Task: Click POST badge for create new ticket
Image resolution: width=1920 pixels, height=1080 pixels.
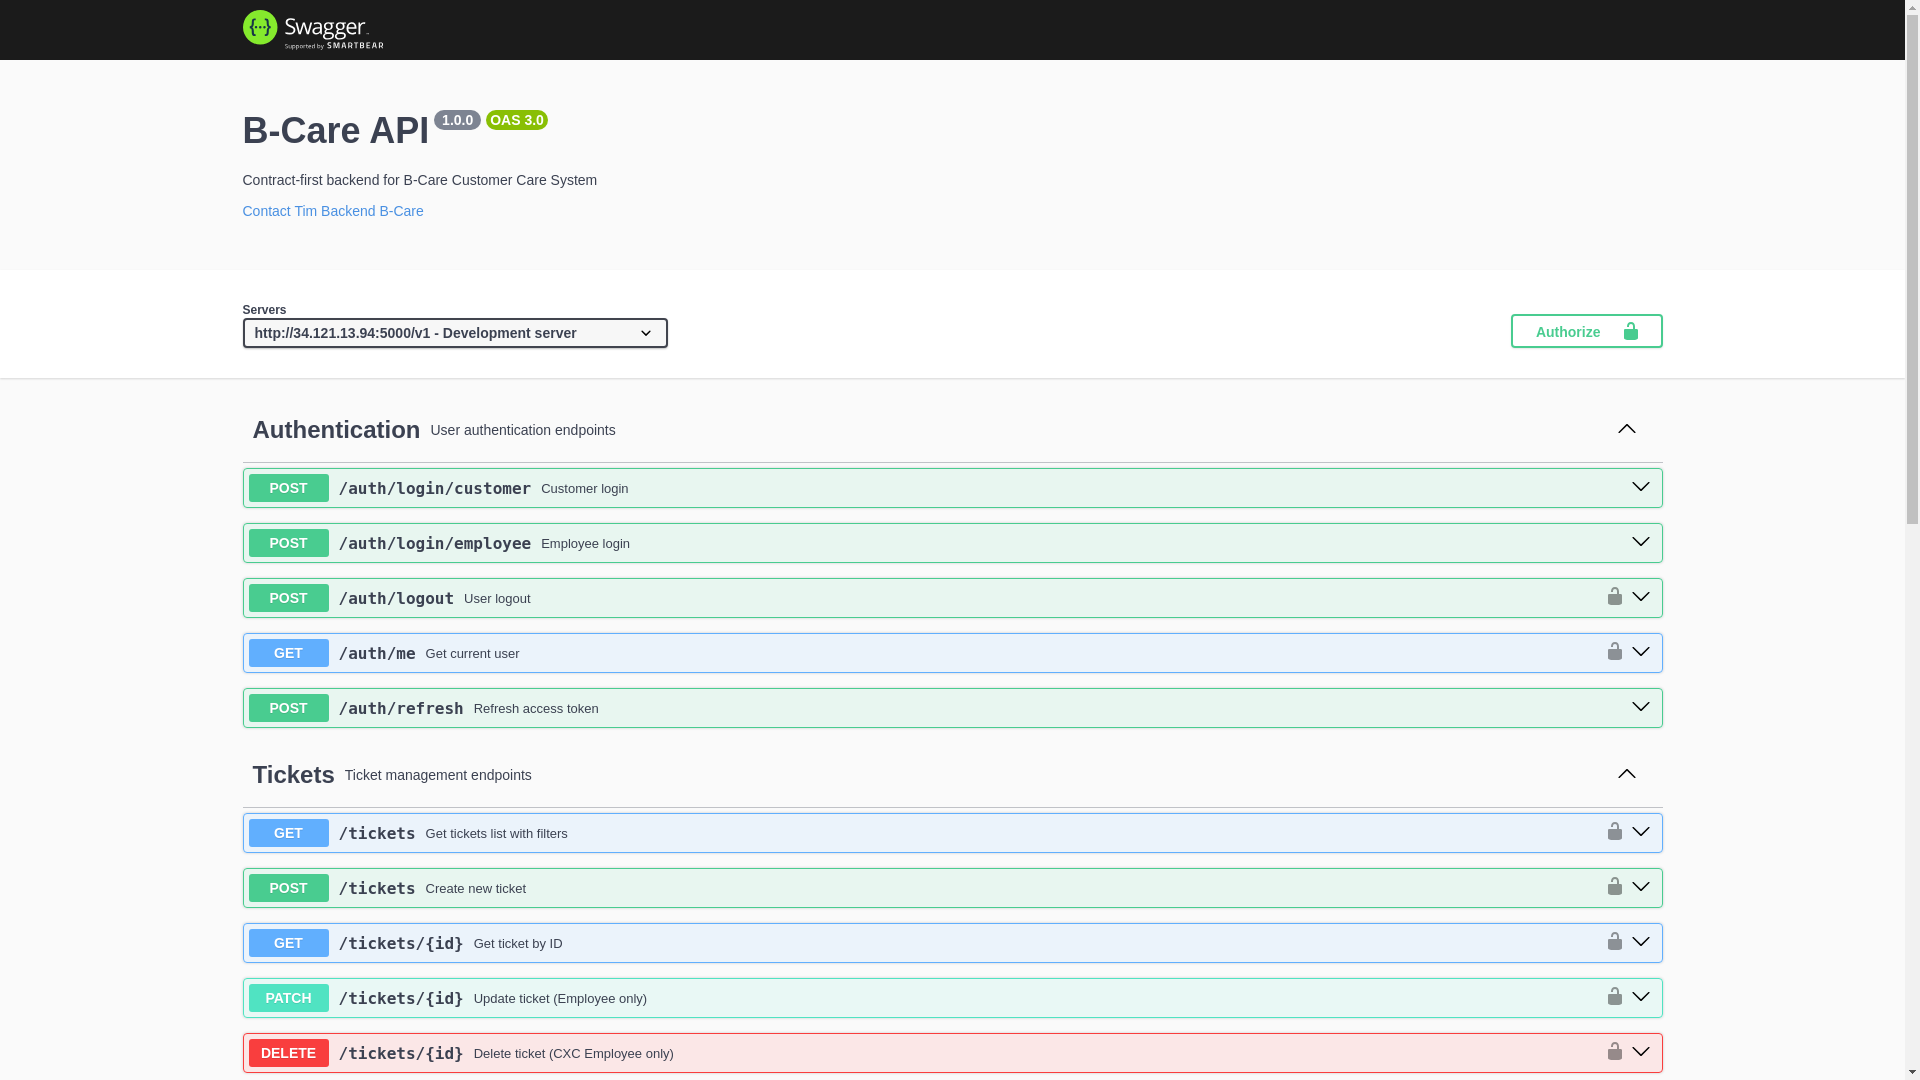Action: 288,888
